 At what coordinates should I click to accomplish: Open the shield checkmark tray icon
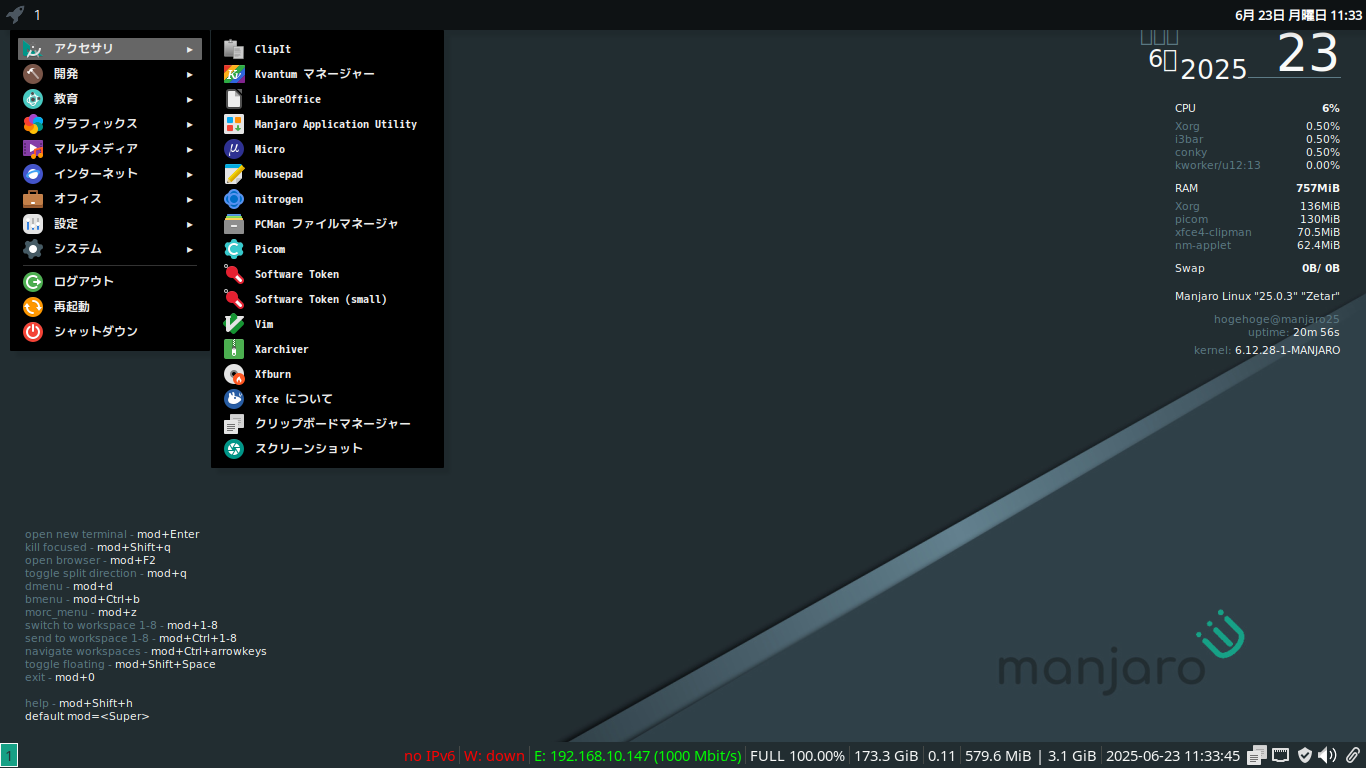coord(1305,755)
